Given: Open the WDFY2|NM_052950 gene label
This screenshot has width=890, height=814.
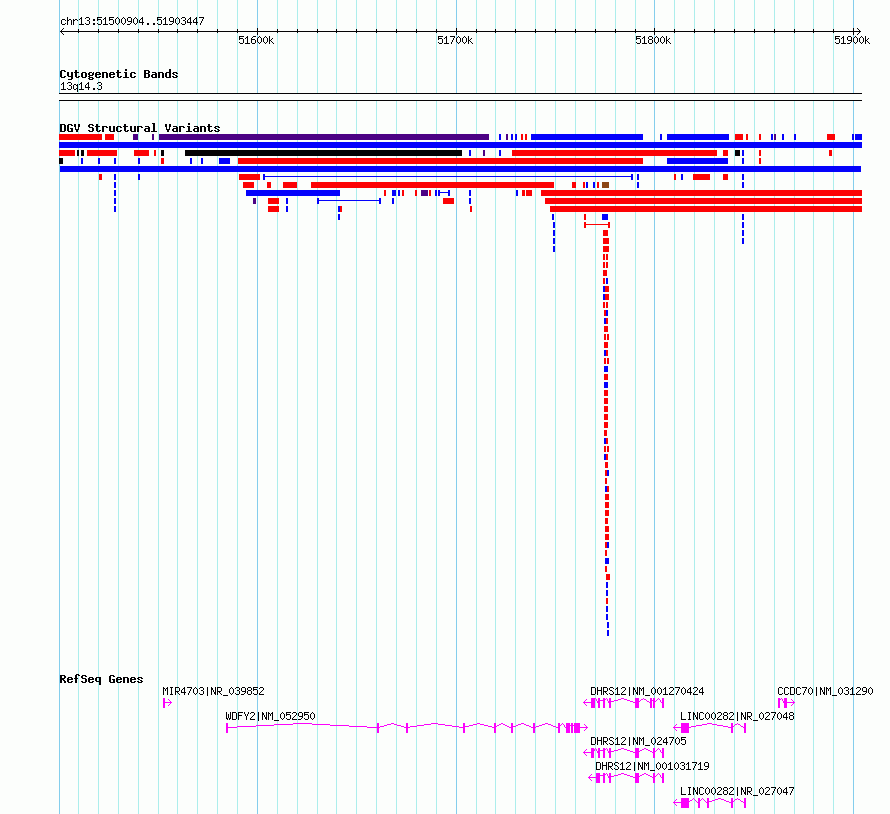Looking at the screenshot, I should tap(270, 716).
